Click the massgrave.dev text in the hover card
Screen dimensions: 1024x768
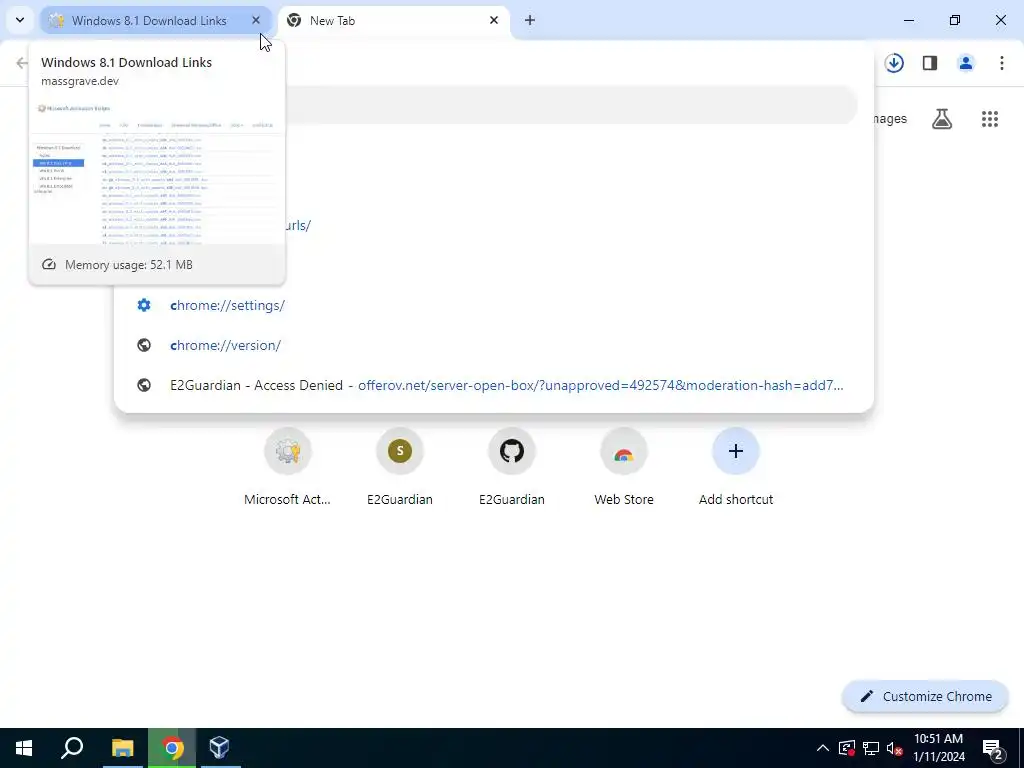coord(80,81)
